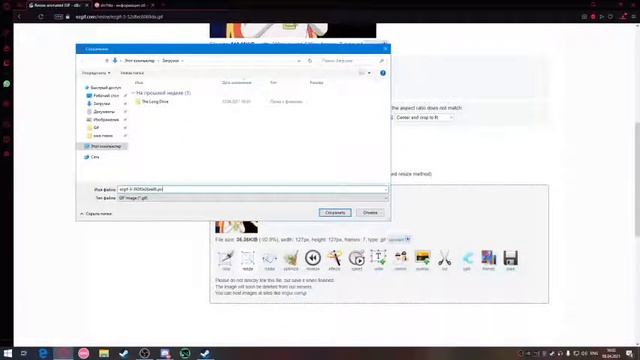Open Windows Start menu
This screenshot has width=640, height=360.
click(x=7, y=353)
